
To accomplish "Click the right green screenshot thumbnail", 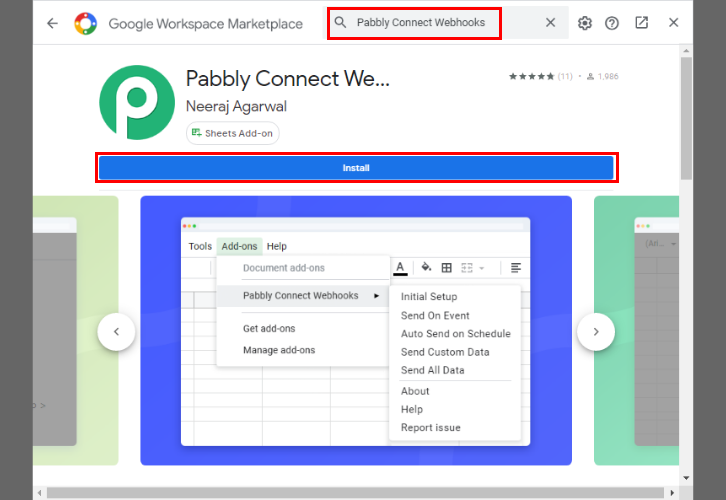I will pos(637,331).
